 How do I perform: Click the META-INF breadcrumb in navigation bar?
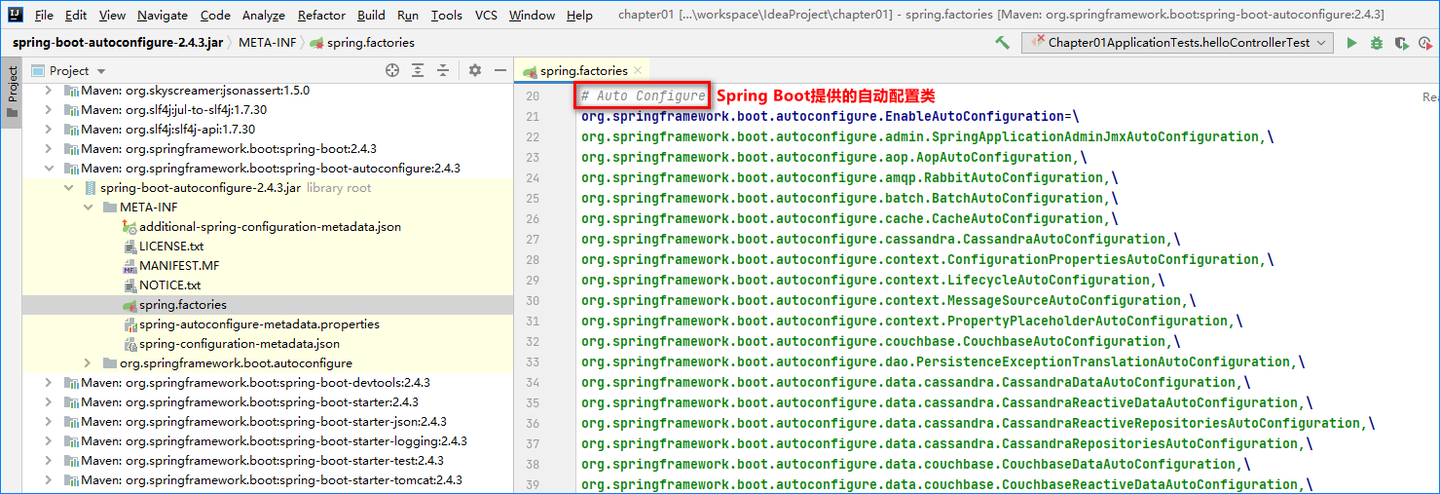(x=265, y=43)
